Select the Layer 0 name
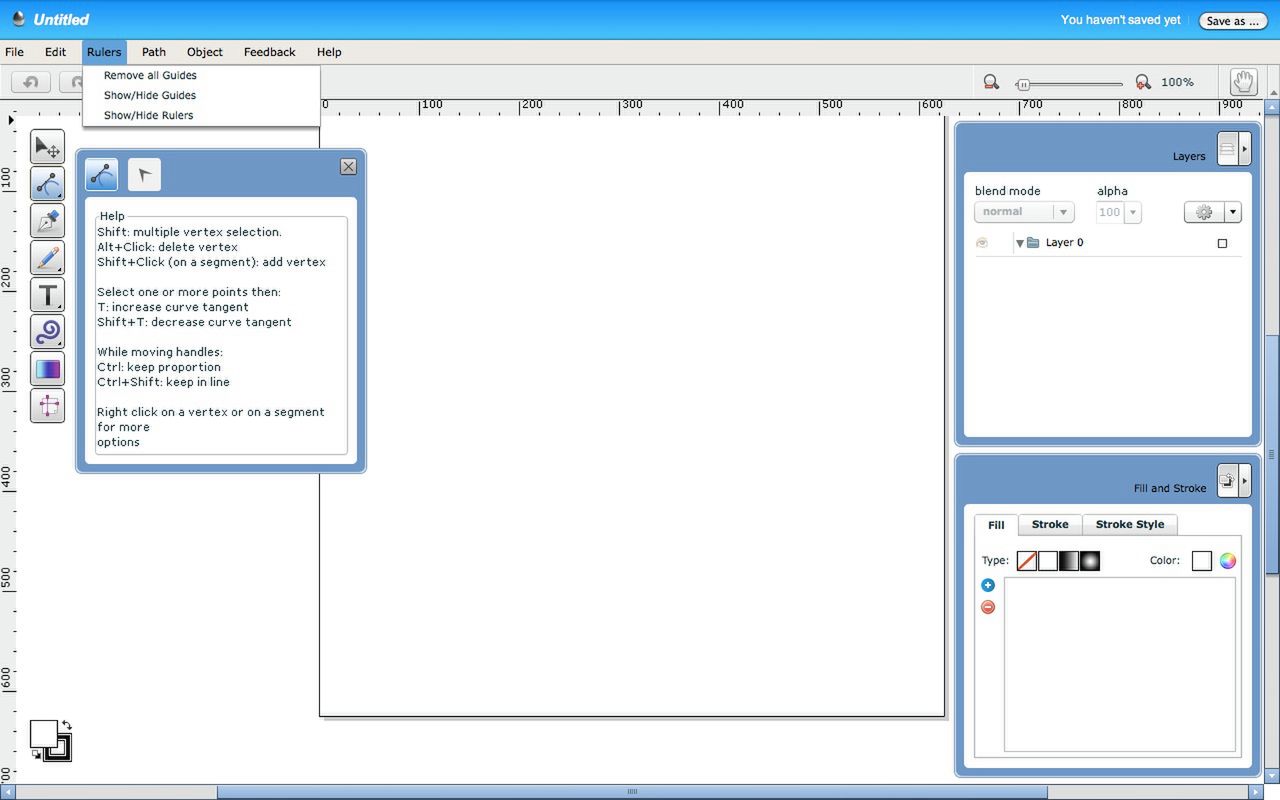The height and width of the screenshot is (800, 1280). point(1064,243)
